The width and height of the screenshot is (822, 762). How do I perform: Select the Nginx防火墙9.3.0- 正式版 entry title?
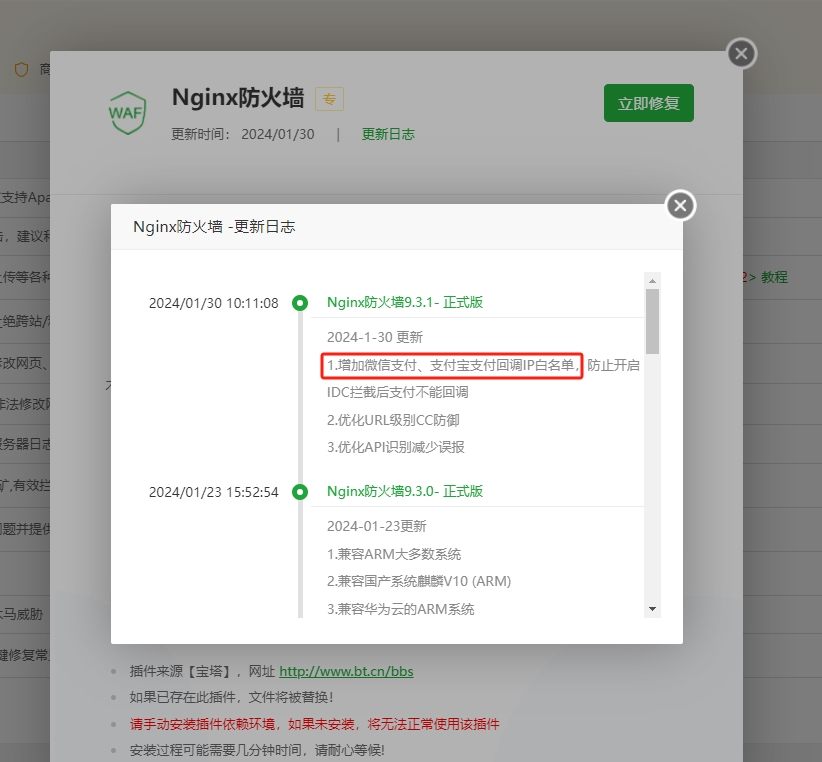coord(405,491)
